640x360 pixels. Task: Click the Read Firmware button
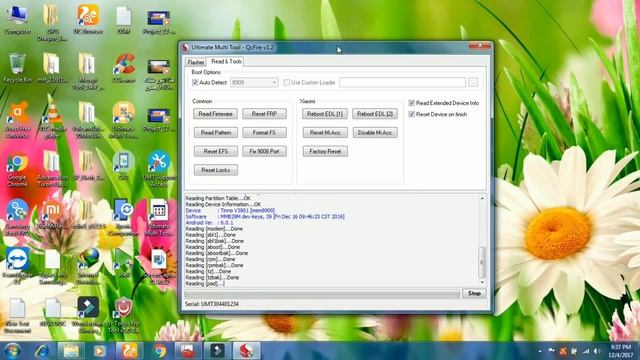tap(216, 114)
